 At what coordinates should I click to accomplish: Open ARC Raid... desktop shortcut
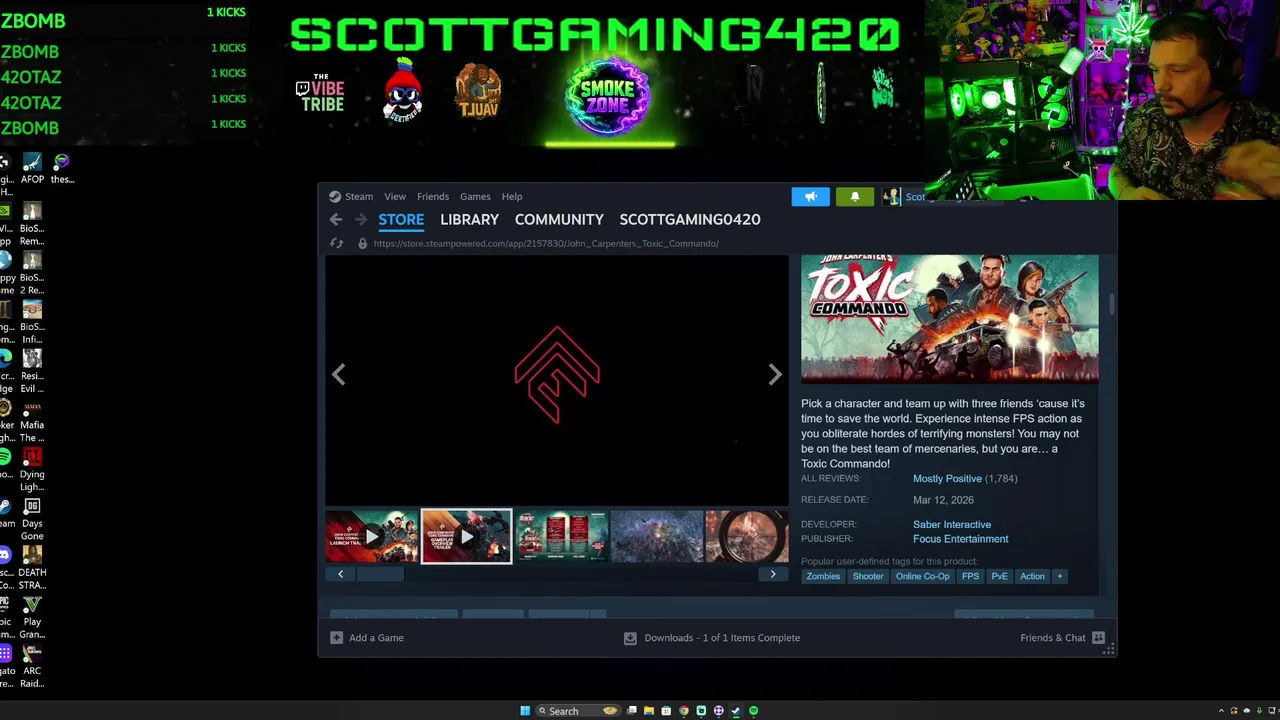point(32,664)
